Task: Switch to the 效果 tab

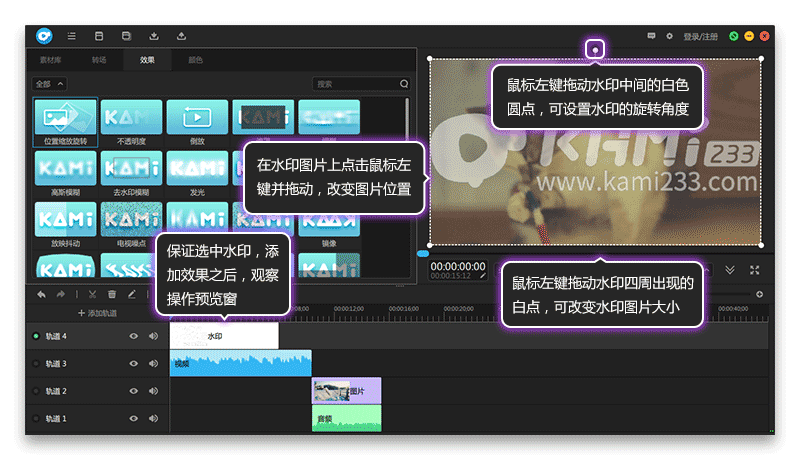Action: pyautogui.click(x=147, y=60)
